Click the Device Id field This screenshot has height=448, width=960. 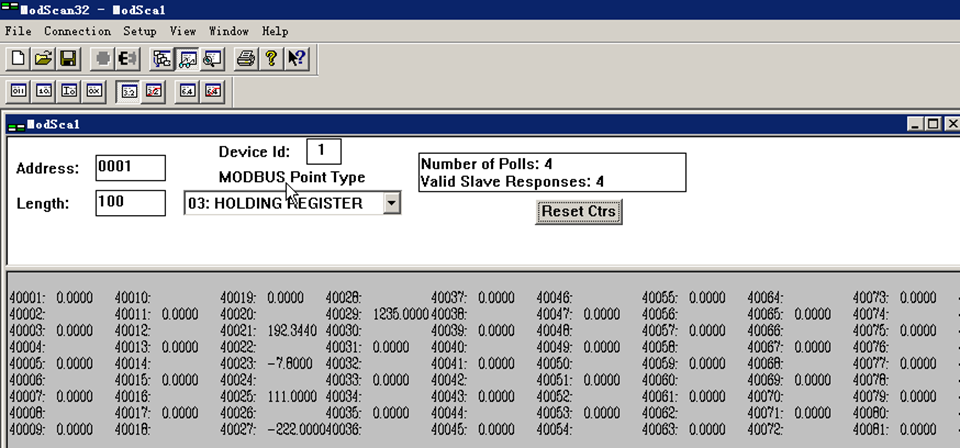point(323,151)
